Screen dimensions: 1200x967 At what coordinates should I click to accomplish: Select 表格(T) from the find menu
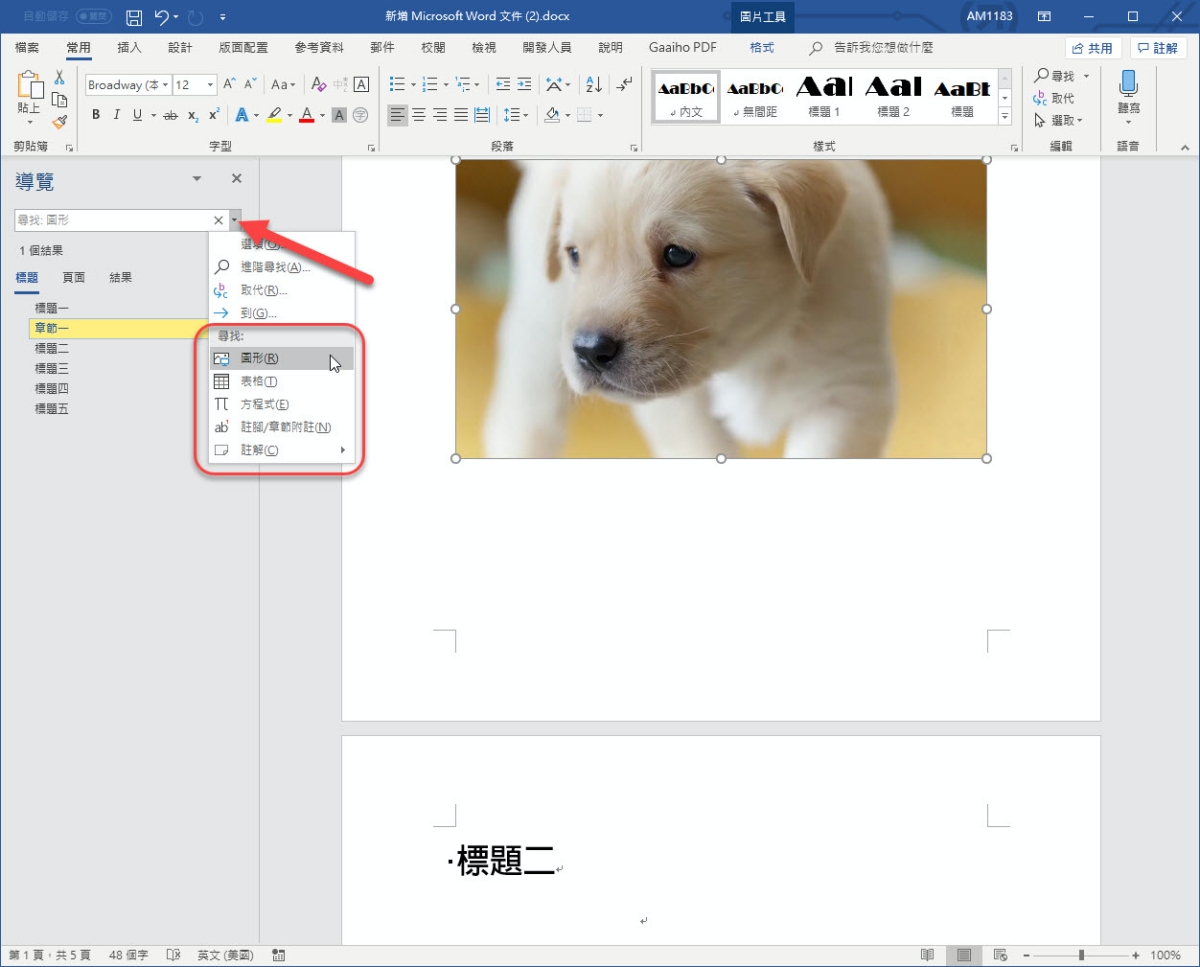(x=259, y=381)
